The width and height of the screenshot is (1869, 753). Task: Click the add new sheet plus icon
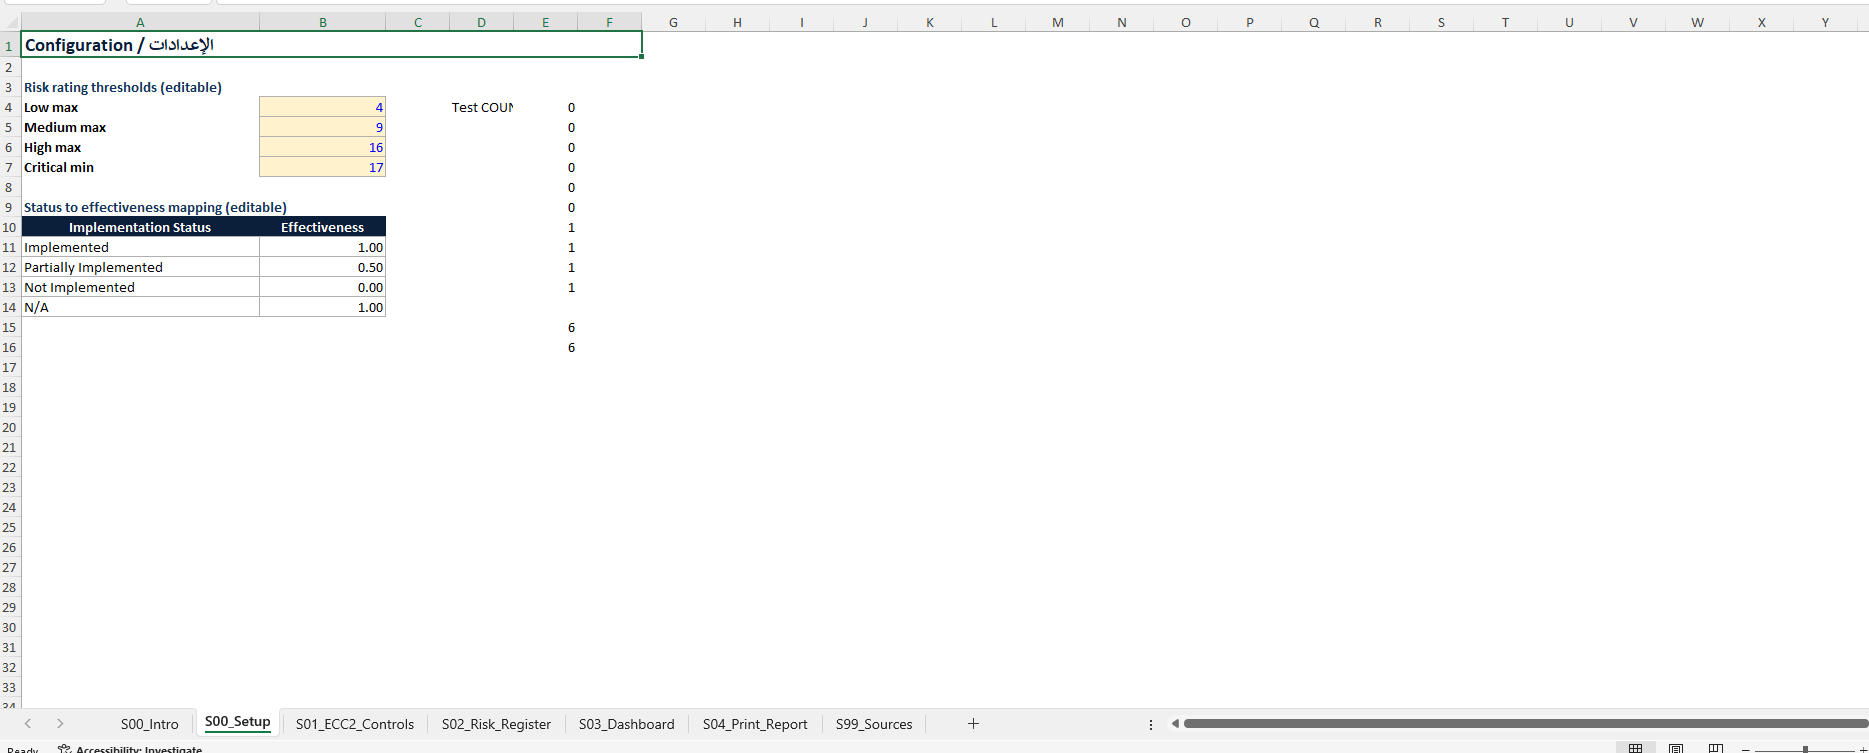(973, 724)
